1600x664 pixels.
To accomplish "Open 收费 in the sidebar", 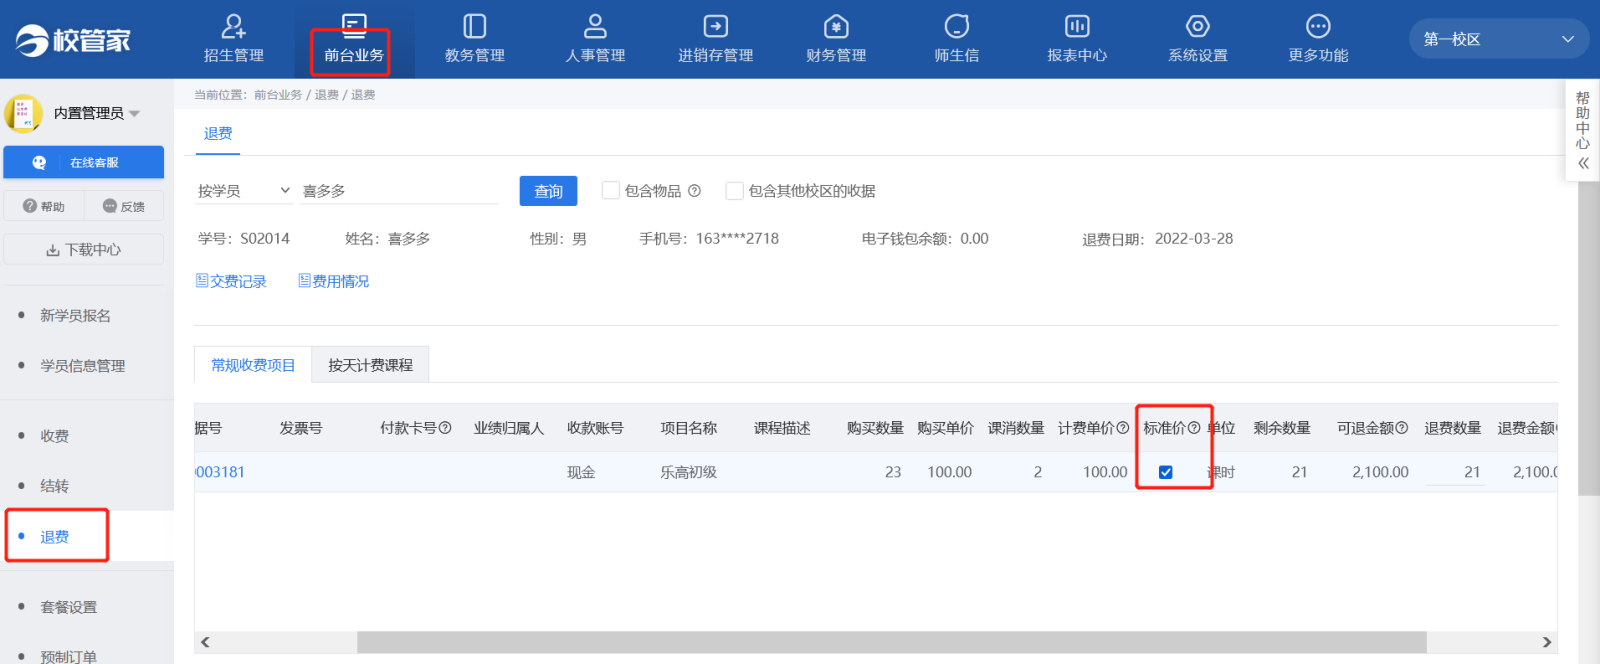I will [54, 436].
